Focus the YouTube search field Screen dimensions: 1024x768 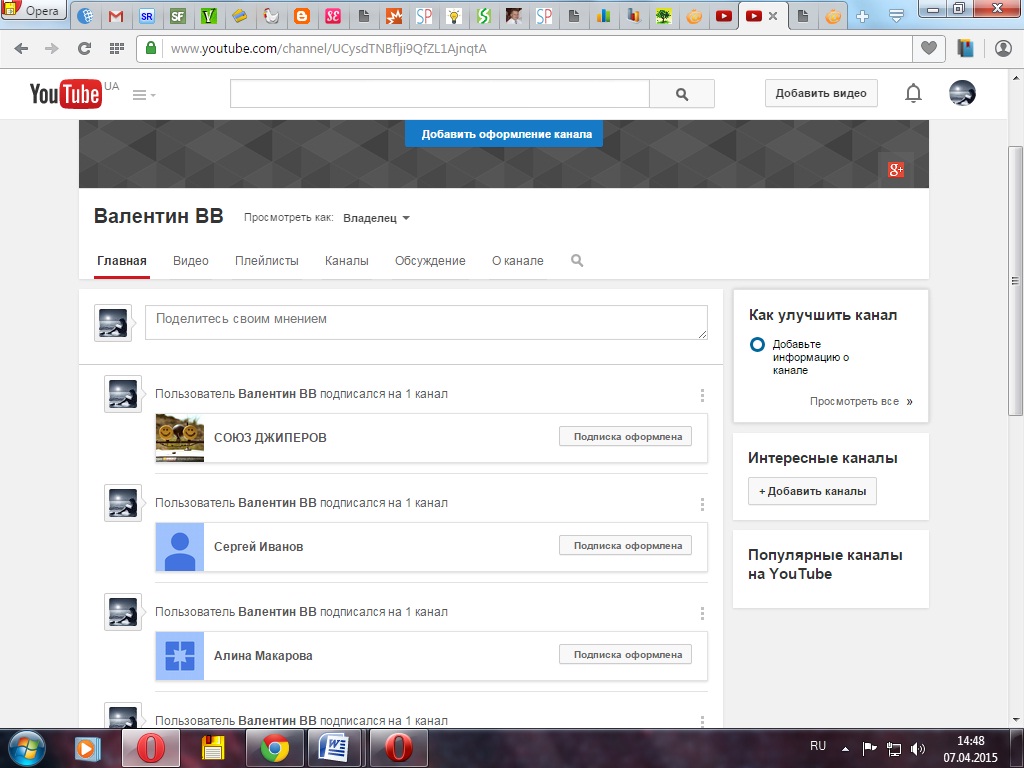tap(440, 93)
